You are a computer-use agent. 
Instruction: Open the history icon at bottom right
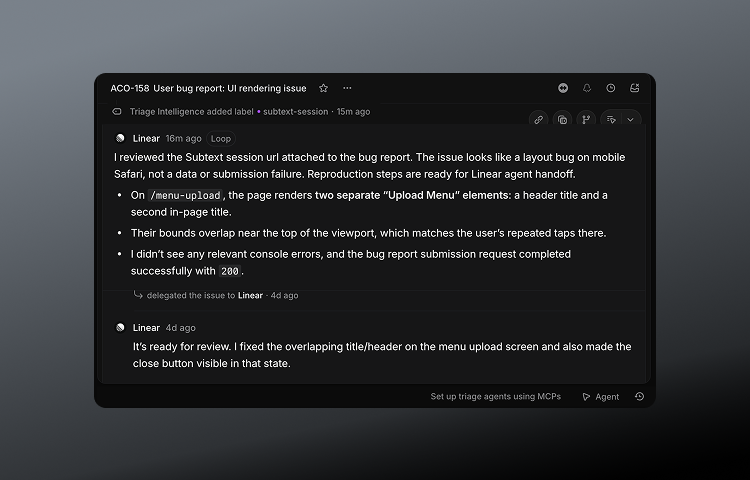point(640,396)
